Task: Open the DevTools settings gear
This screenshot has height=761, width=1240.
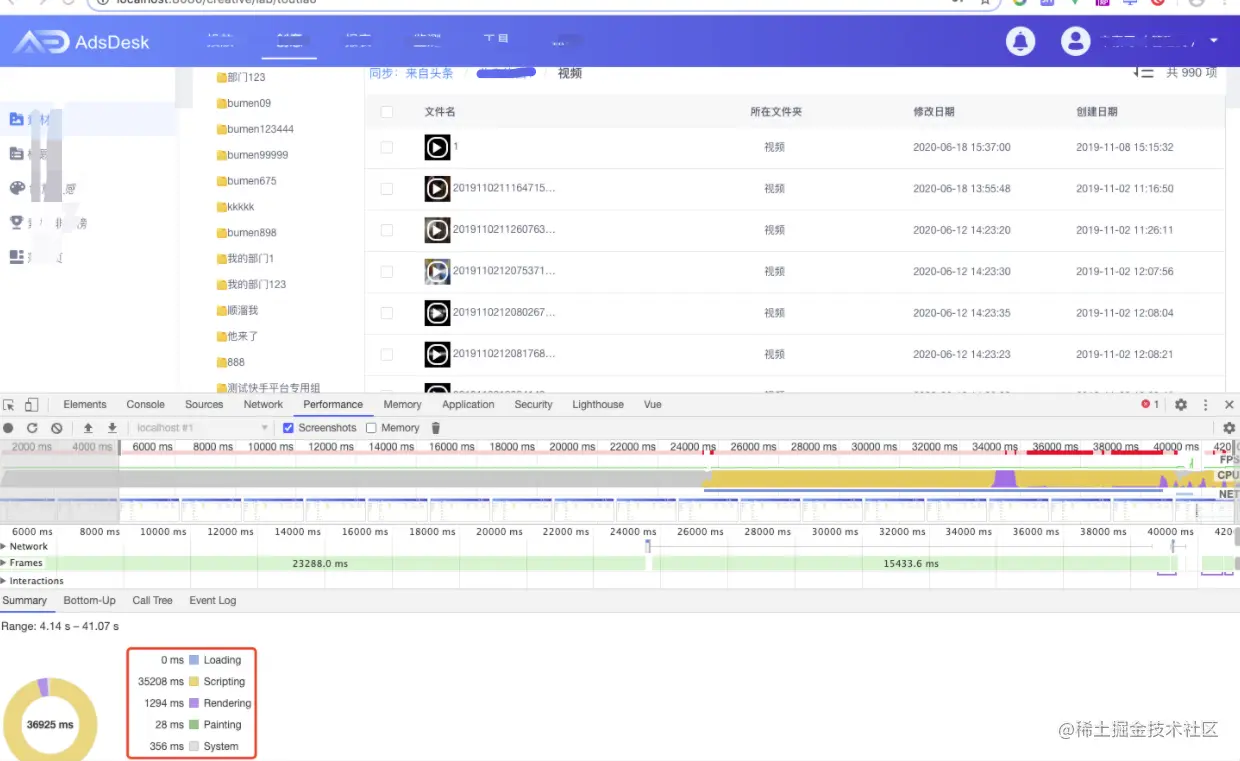Action: pyautogui.click(x=1181, y=405)
